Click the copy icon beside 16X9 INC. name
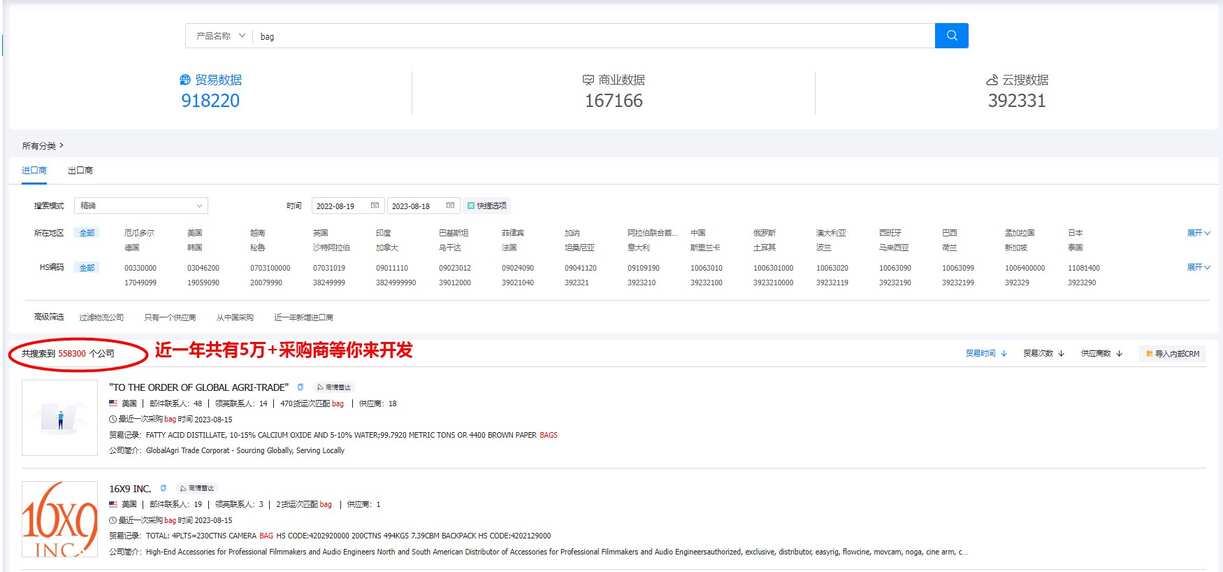 pyautogui.click(x=163, y=488)
